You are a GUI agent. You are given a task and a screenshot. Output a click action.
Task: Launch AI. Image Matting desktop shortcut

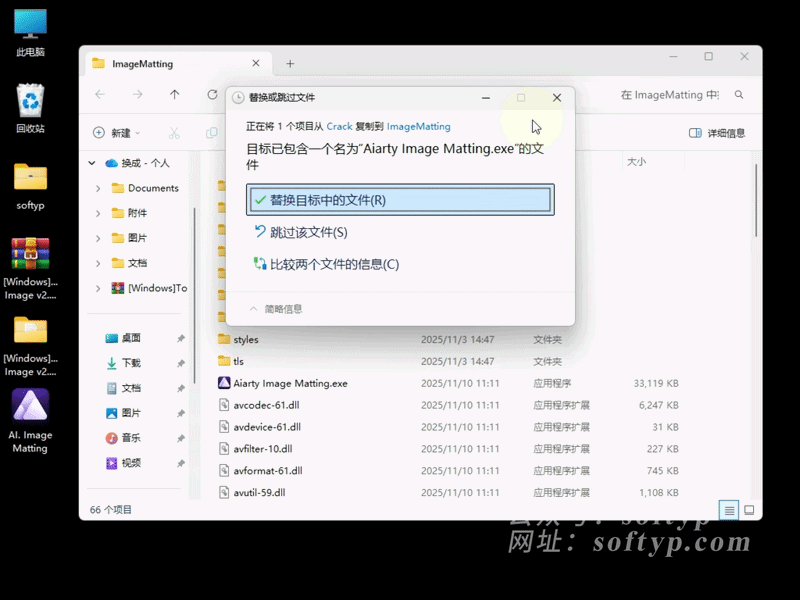click(30, 421)
